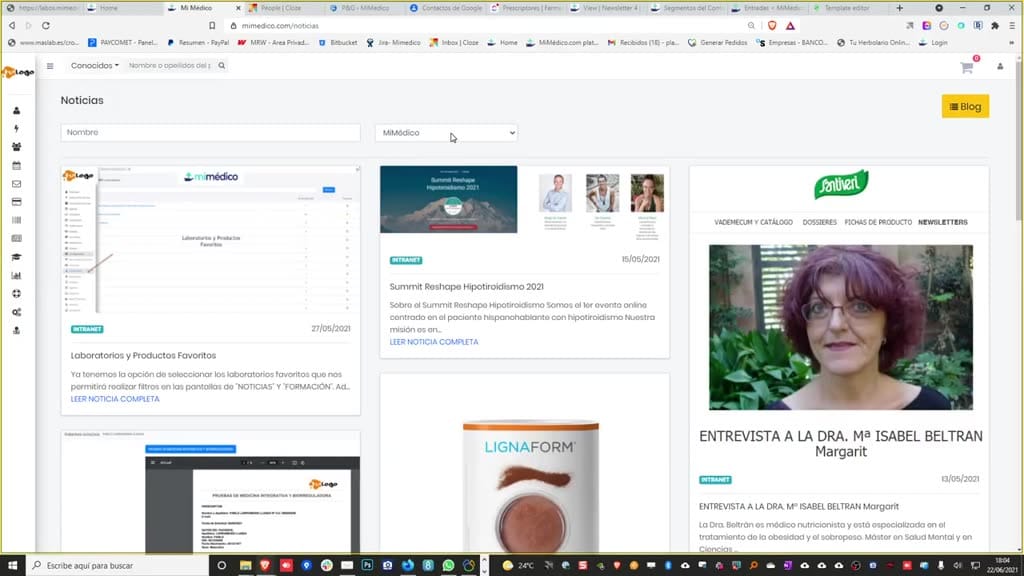Click the Windows Start button

click(12, 566)
